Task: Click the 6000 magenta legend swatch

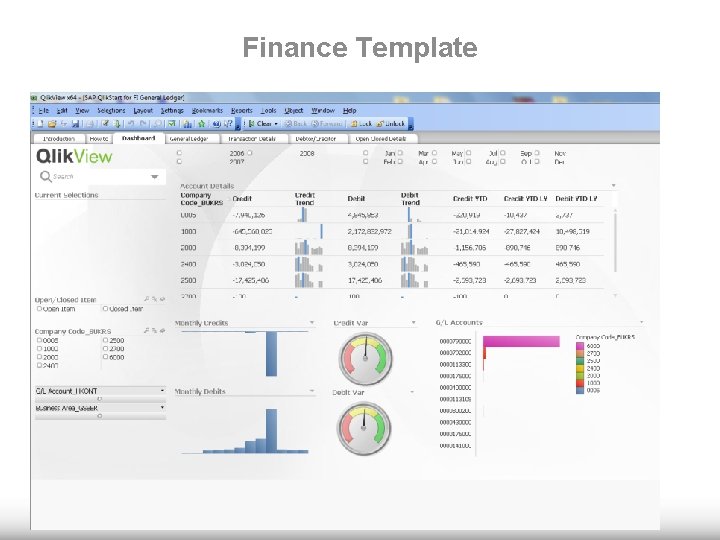Action: coord(580,346)
